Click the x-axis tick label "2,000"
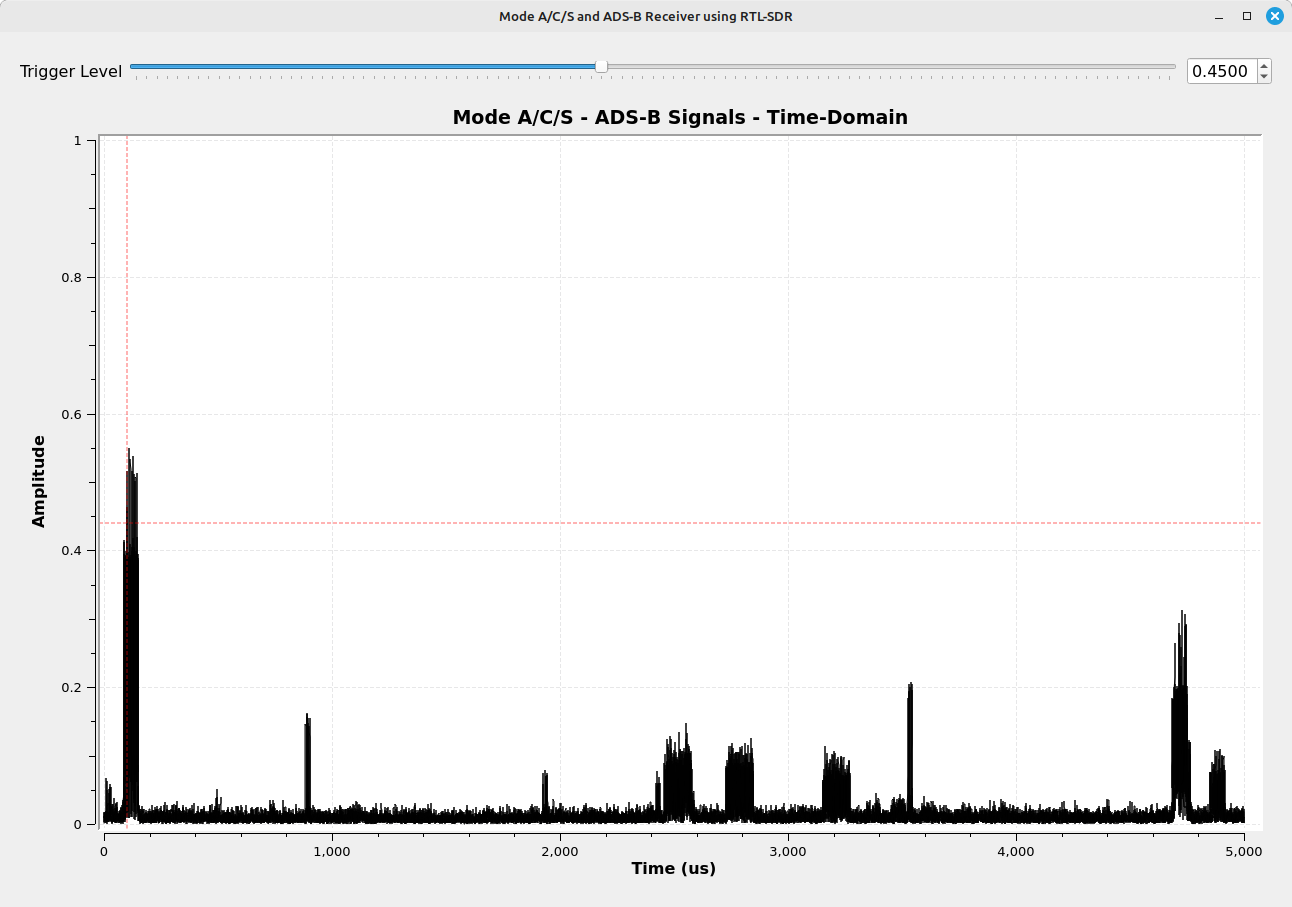The width and height of the screenshot is (1292, 907). [x=560, y=851]
